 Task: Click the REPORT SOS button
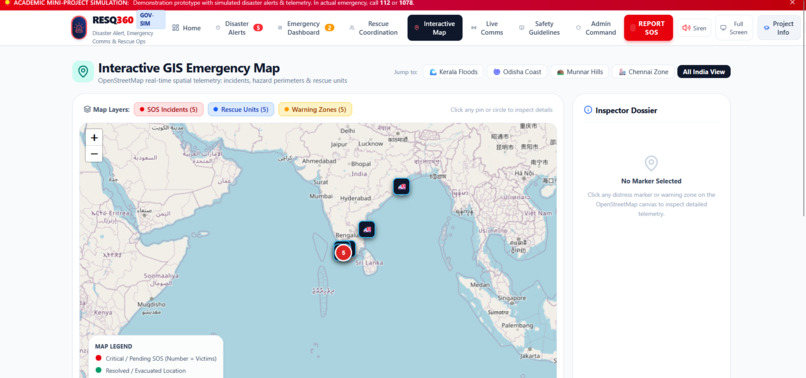point(648,28)
